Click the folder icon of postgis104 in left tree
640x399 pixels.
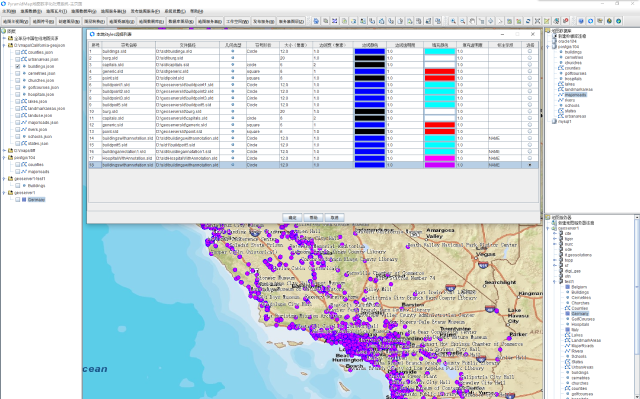pos(11,157)
